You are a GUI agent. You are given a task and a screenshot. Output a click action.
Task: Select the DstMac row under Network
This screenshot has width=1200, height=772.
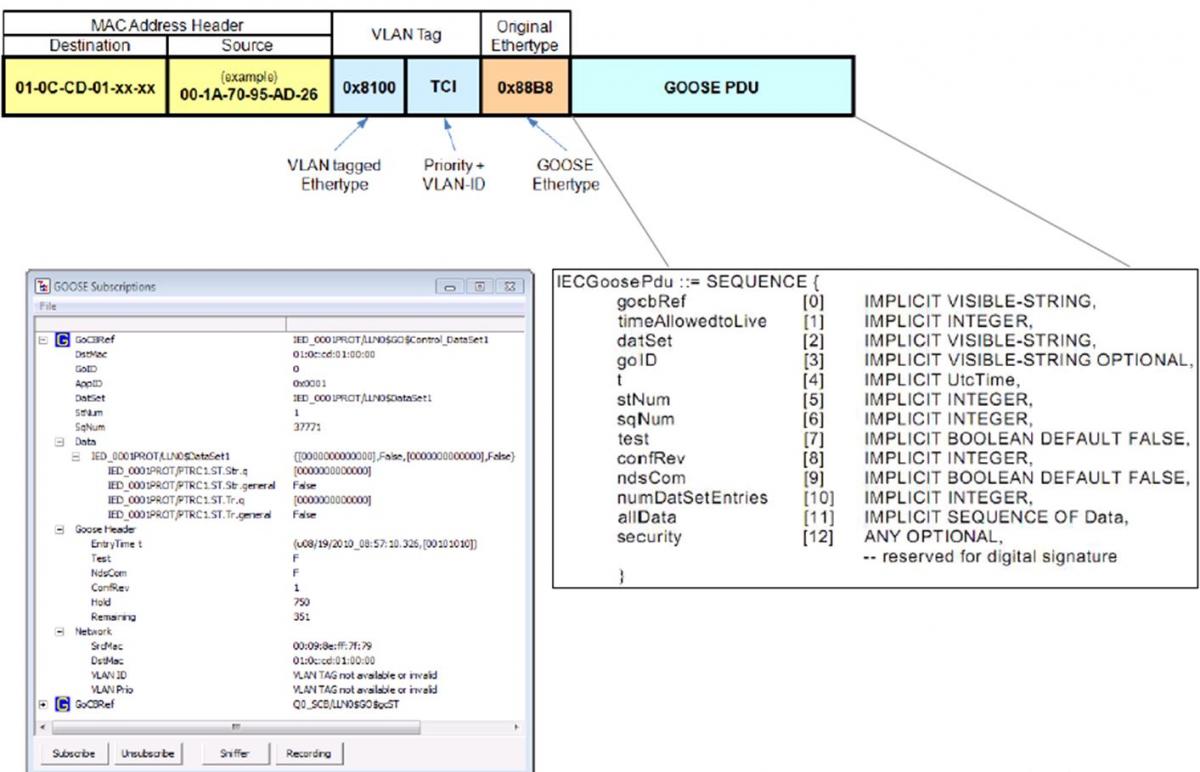tap(278, 661)
